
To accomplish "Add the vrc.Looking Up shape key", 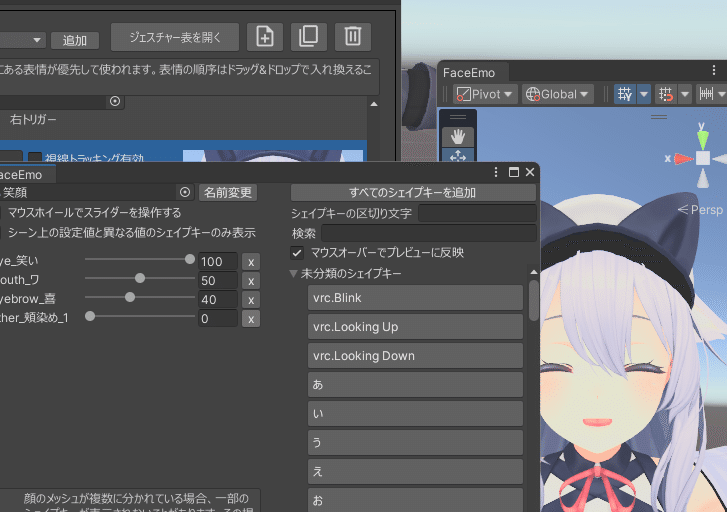I will click(415, 326).
